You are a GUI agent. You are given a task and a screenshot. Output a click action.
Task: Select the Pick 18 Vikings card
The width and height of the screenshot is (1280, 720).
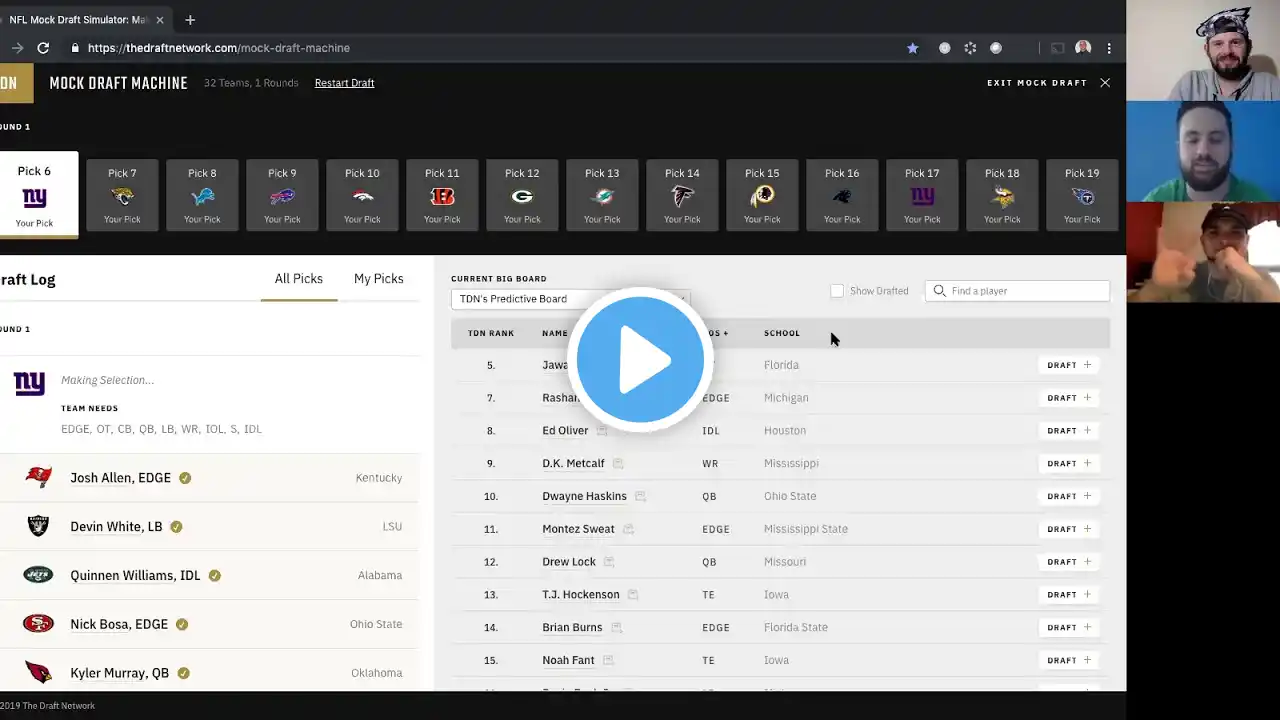(1002, 195)
